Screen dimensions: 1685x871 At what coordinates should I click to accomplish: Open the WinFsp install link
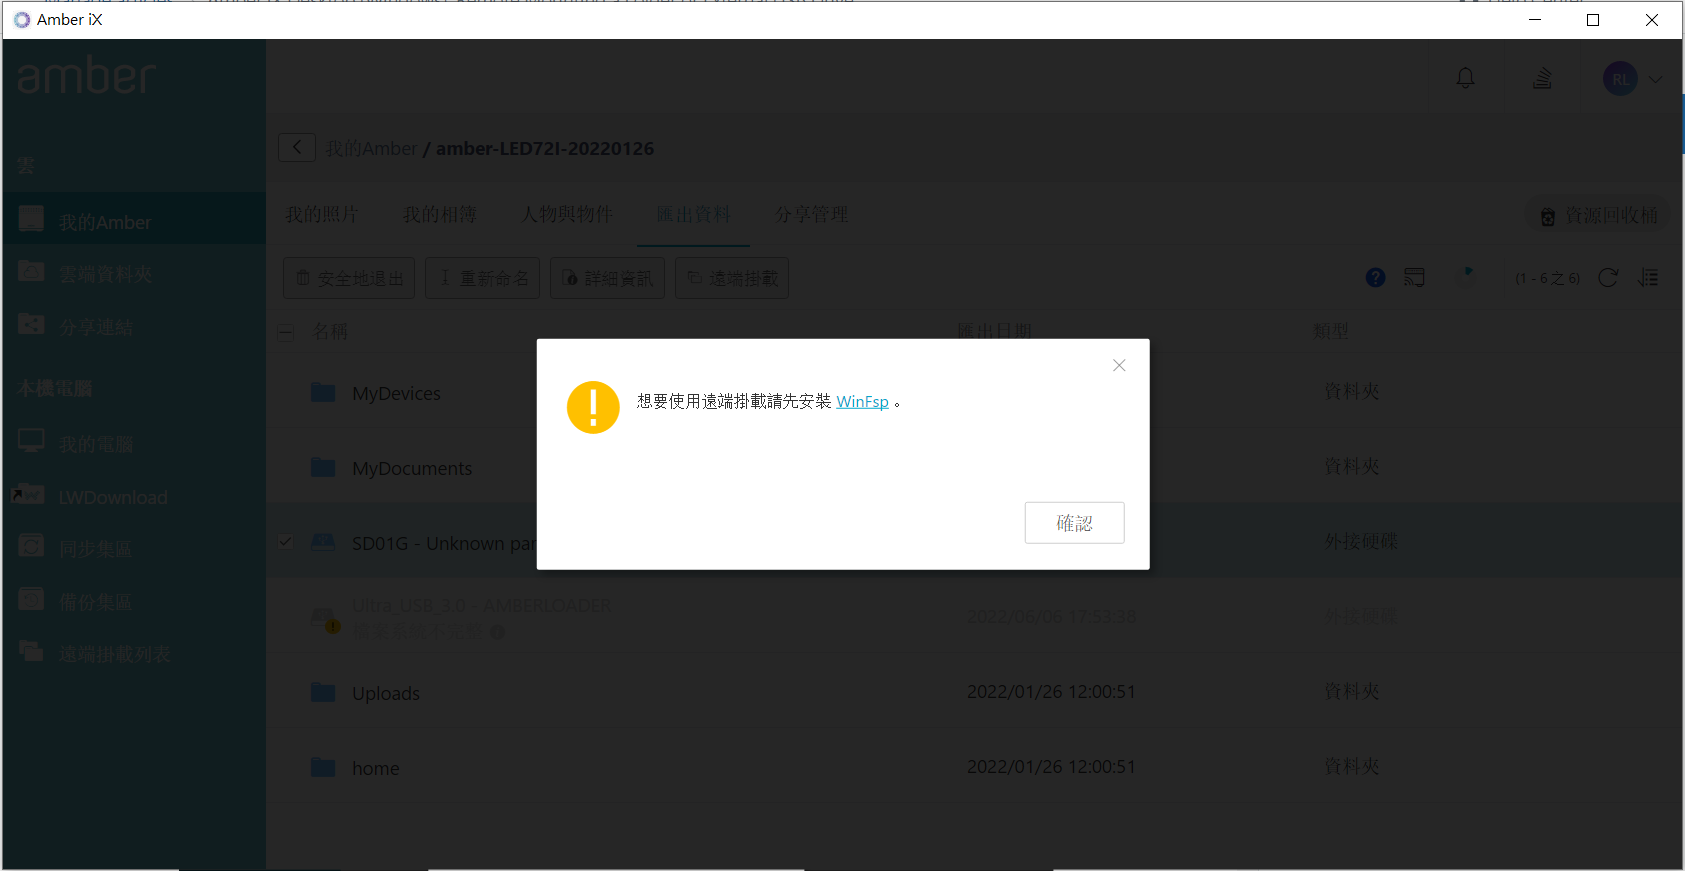pyautogui.click(x=862, y=401)
